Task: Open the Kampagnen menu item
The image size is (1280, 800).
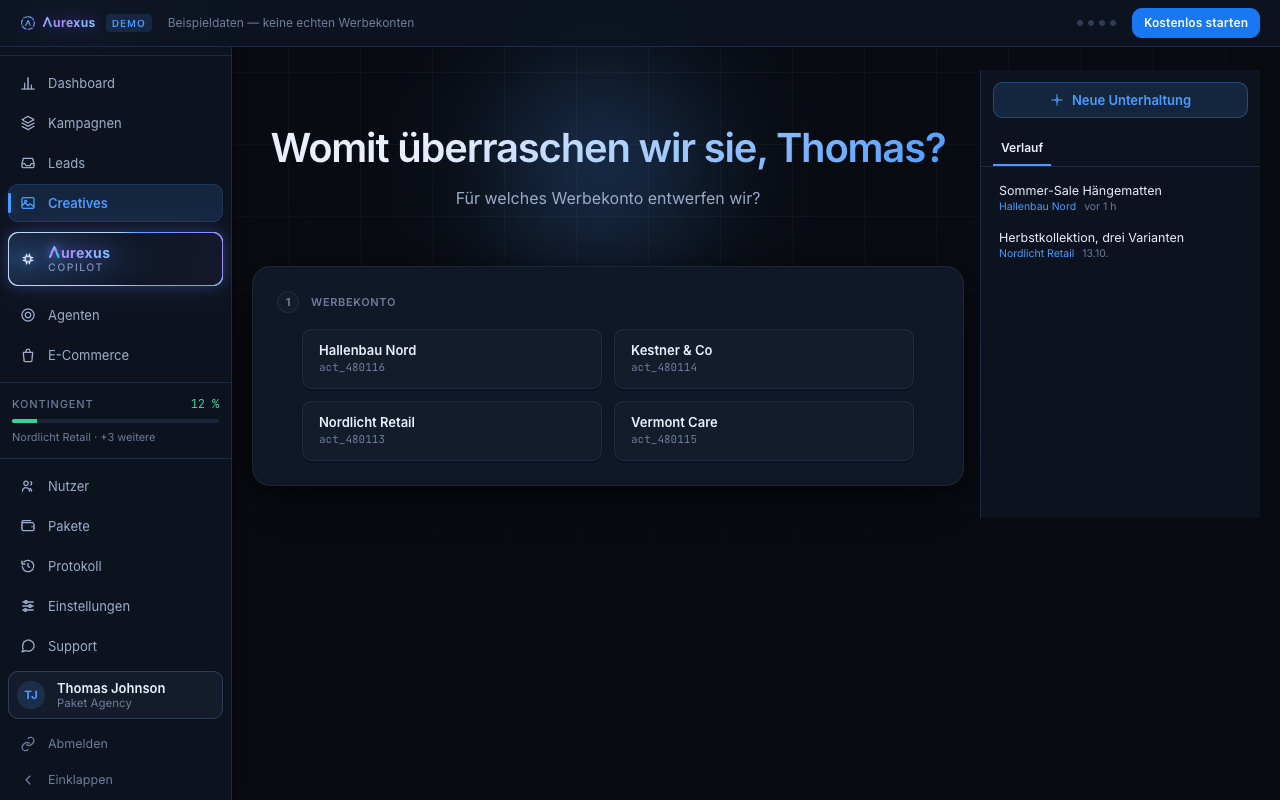Action: (115, 123)
